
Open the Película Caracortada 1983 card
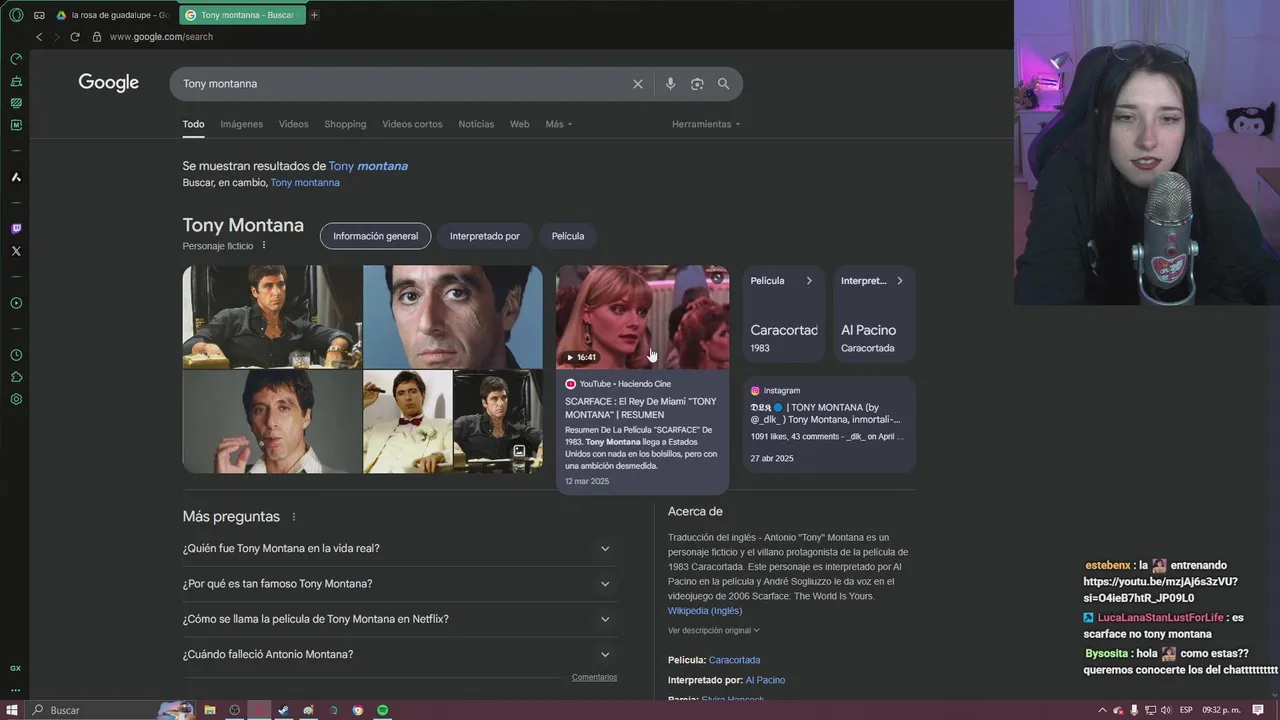coord(784,313)
